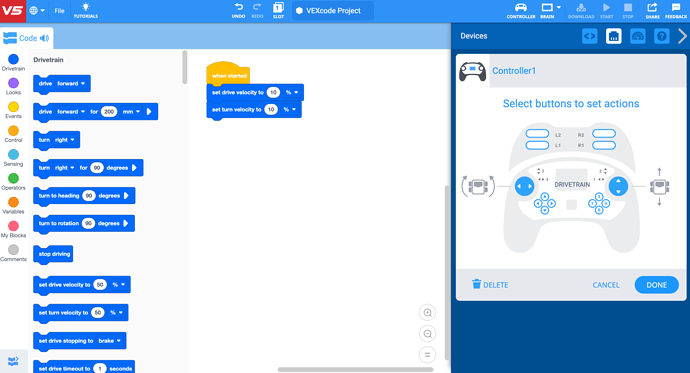Open the Help question mark icon
The width and height of the screenshot is (690, 373).
[661, 36]
